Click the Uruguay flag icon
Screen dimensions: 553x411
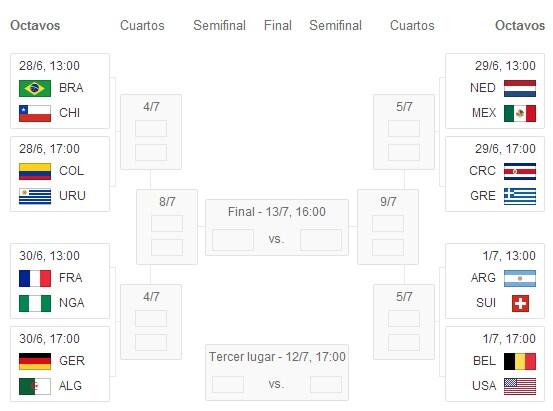35,196
